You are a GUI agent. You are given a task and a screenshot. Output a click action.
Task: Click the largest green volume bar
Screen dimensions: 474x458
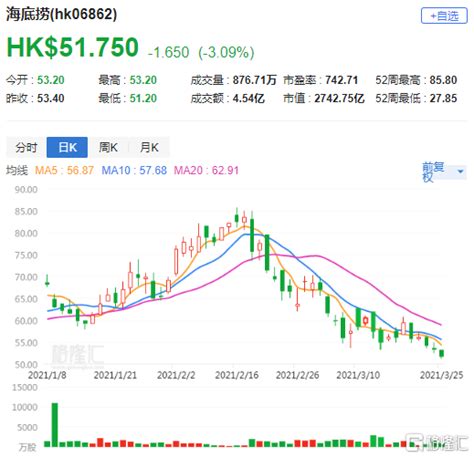[54, 425]
